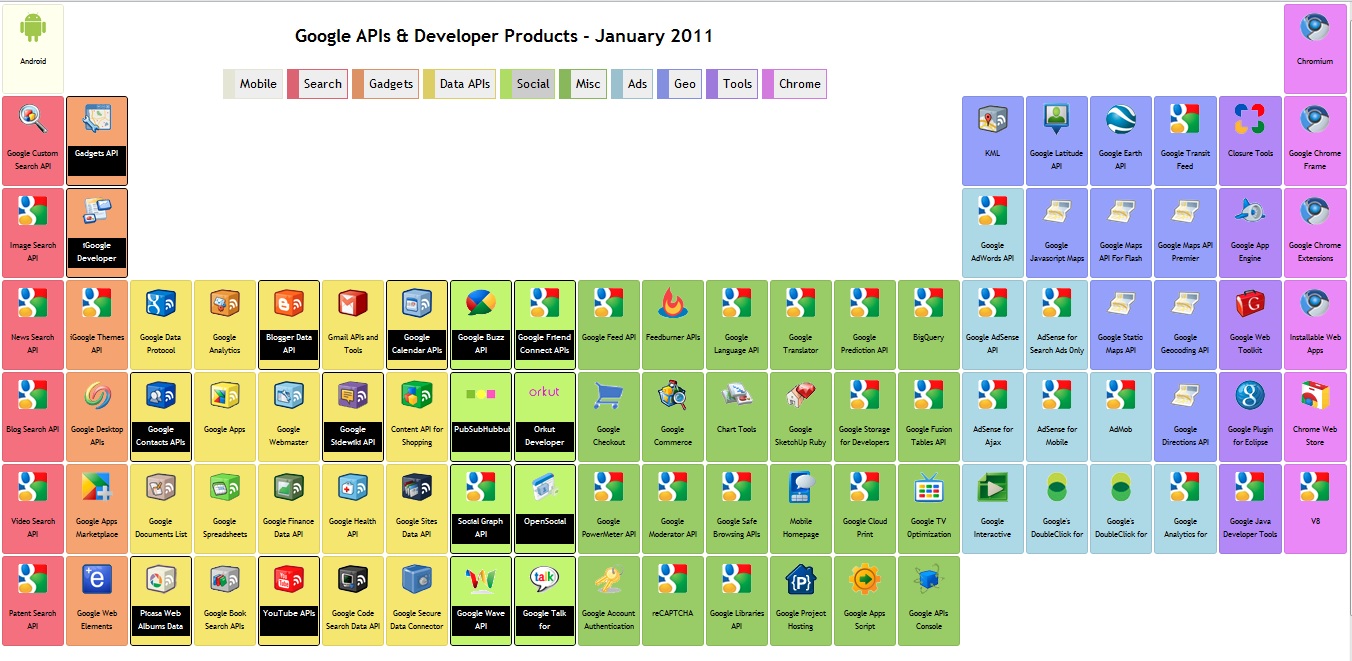Click the Google Wave API icon
1352x661 pixels.
(x=481, y=579)
